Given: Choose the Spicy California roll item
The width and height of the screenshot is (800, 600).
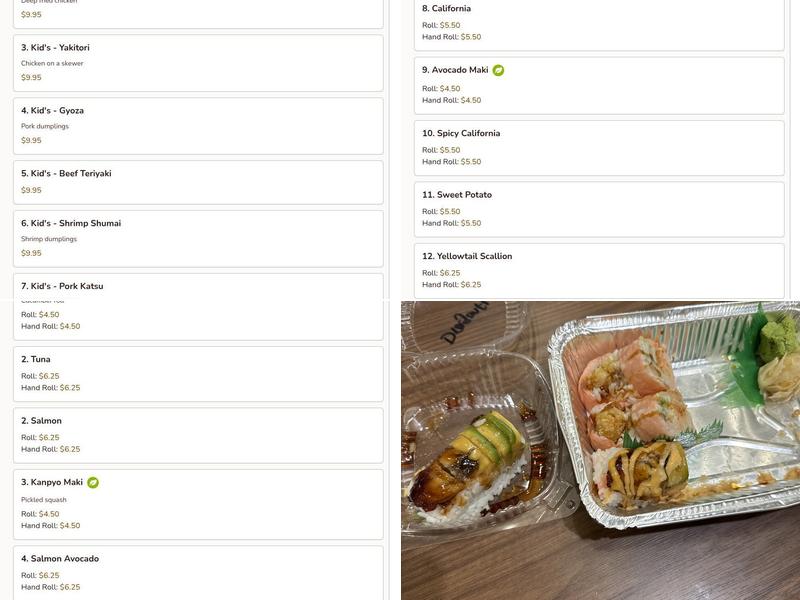Looking at the screenshot, I should pyautogui.click(x=599, y=148).
